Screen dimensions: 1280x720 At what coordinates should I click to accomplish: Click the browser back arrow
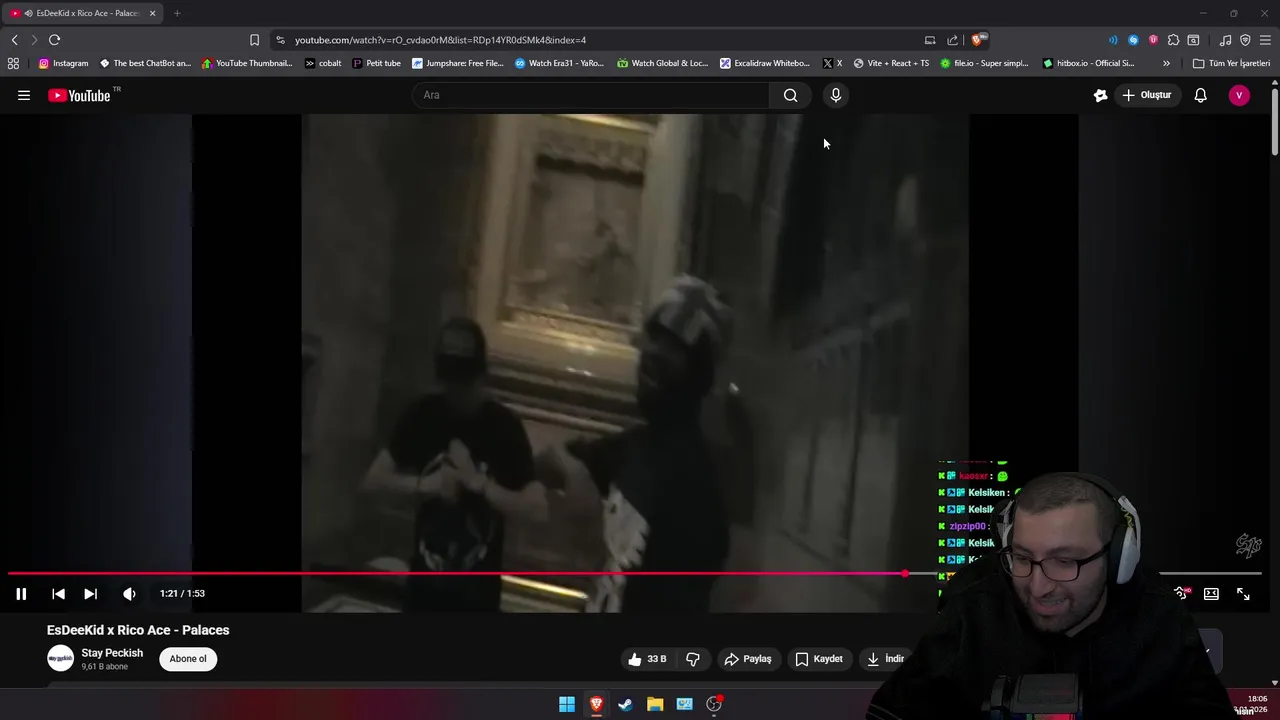pos(14,40)
